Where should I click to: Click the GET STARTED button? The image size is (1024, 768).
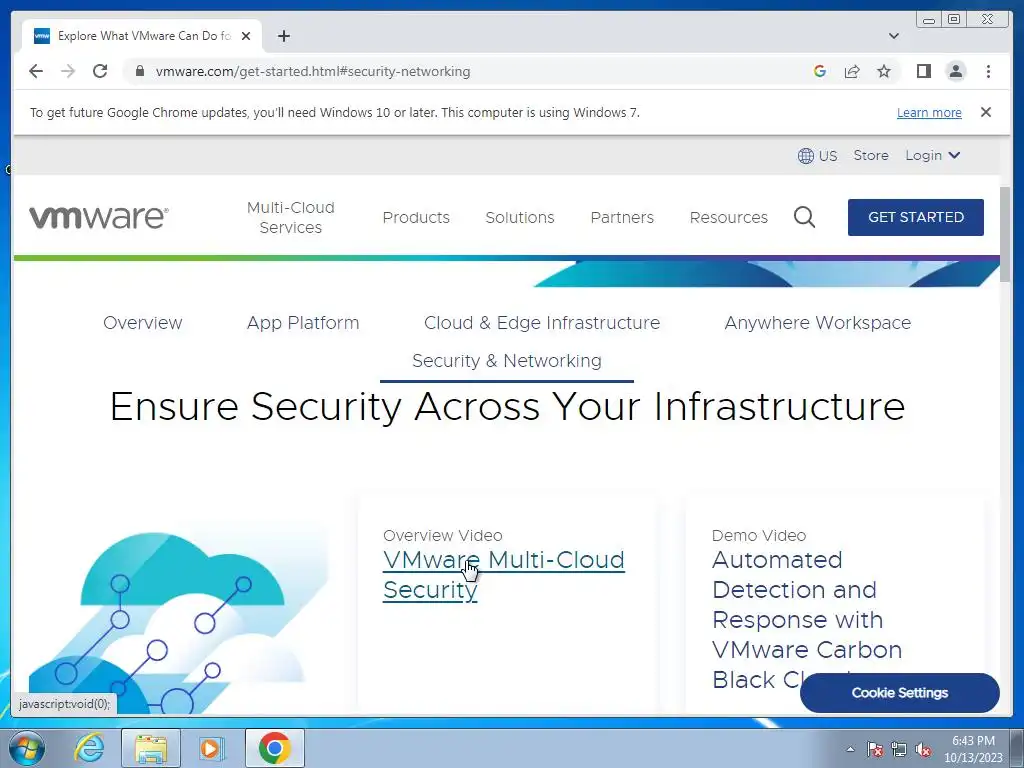pyautogui.click(x=916, y=217)
